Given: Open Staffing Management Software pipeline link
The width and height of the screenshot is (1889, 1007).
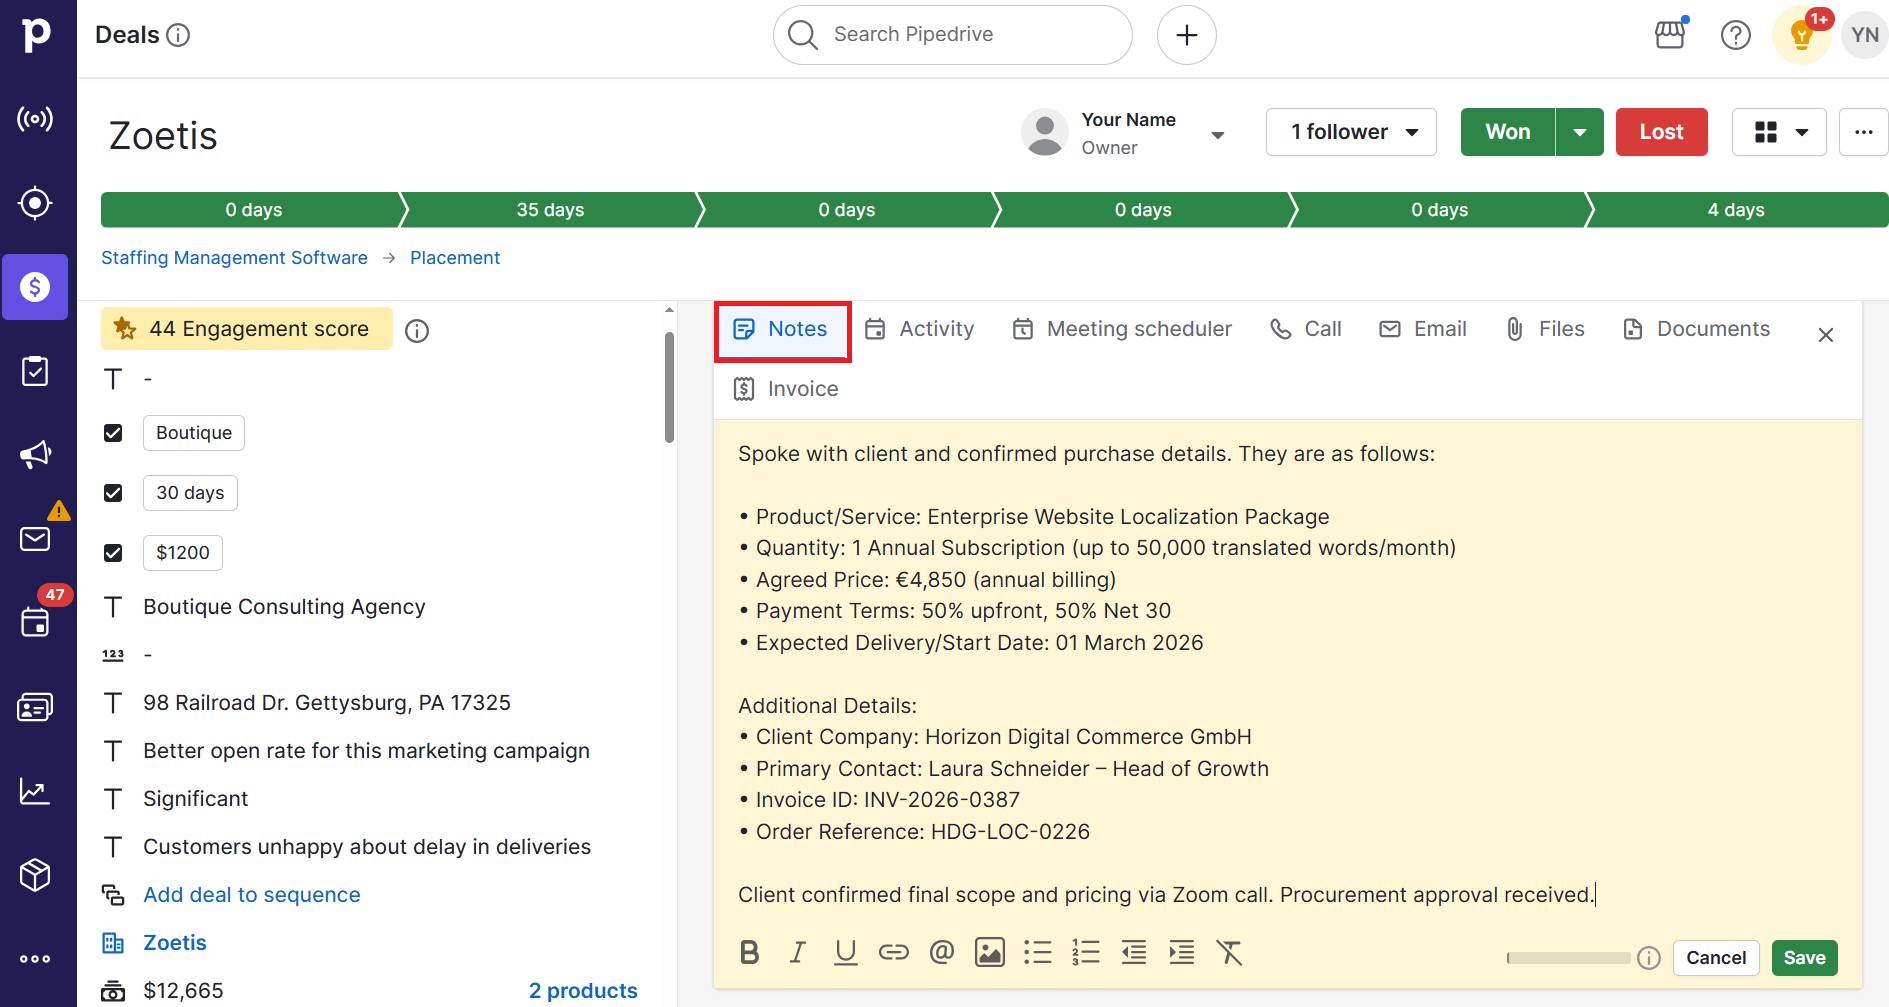Looking at the screenshot, I should click(234, 258).
